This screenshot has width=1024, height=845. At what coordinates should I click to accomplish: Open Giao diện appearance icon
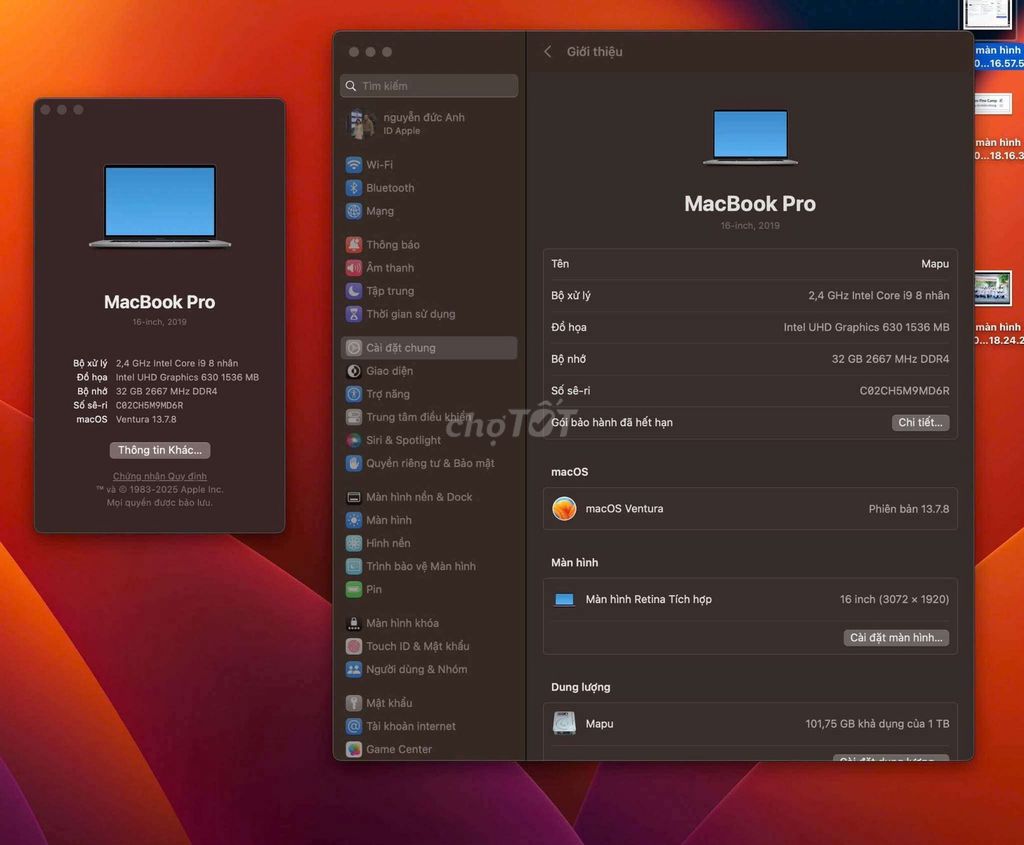click(x=353, y=371)
